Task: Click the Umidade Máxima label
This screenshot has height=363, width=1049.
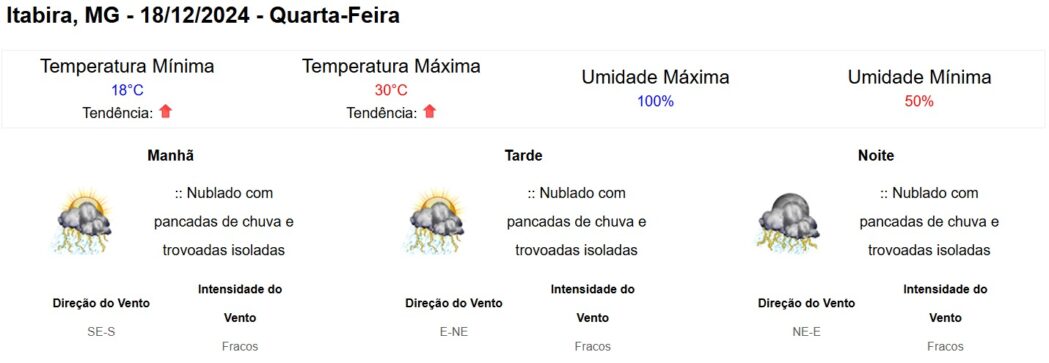Action: pyautogui.click(x=656, y=78)
